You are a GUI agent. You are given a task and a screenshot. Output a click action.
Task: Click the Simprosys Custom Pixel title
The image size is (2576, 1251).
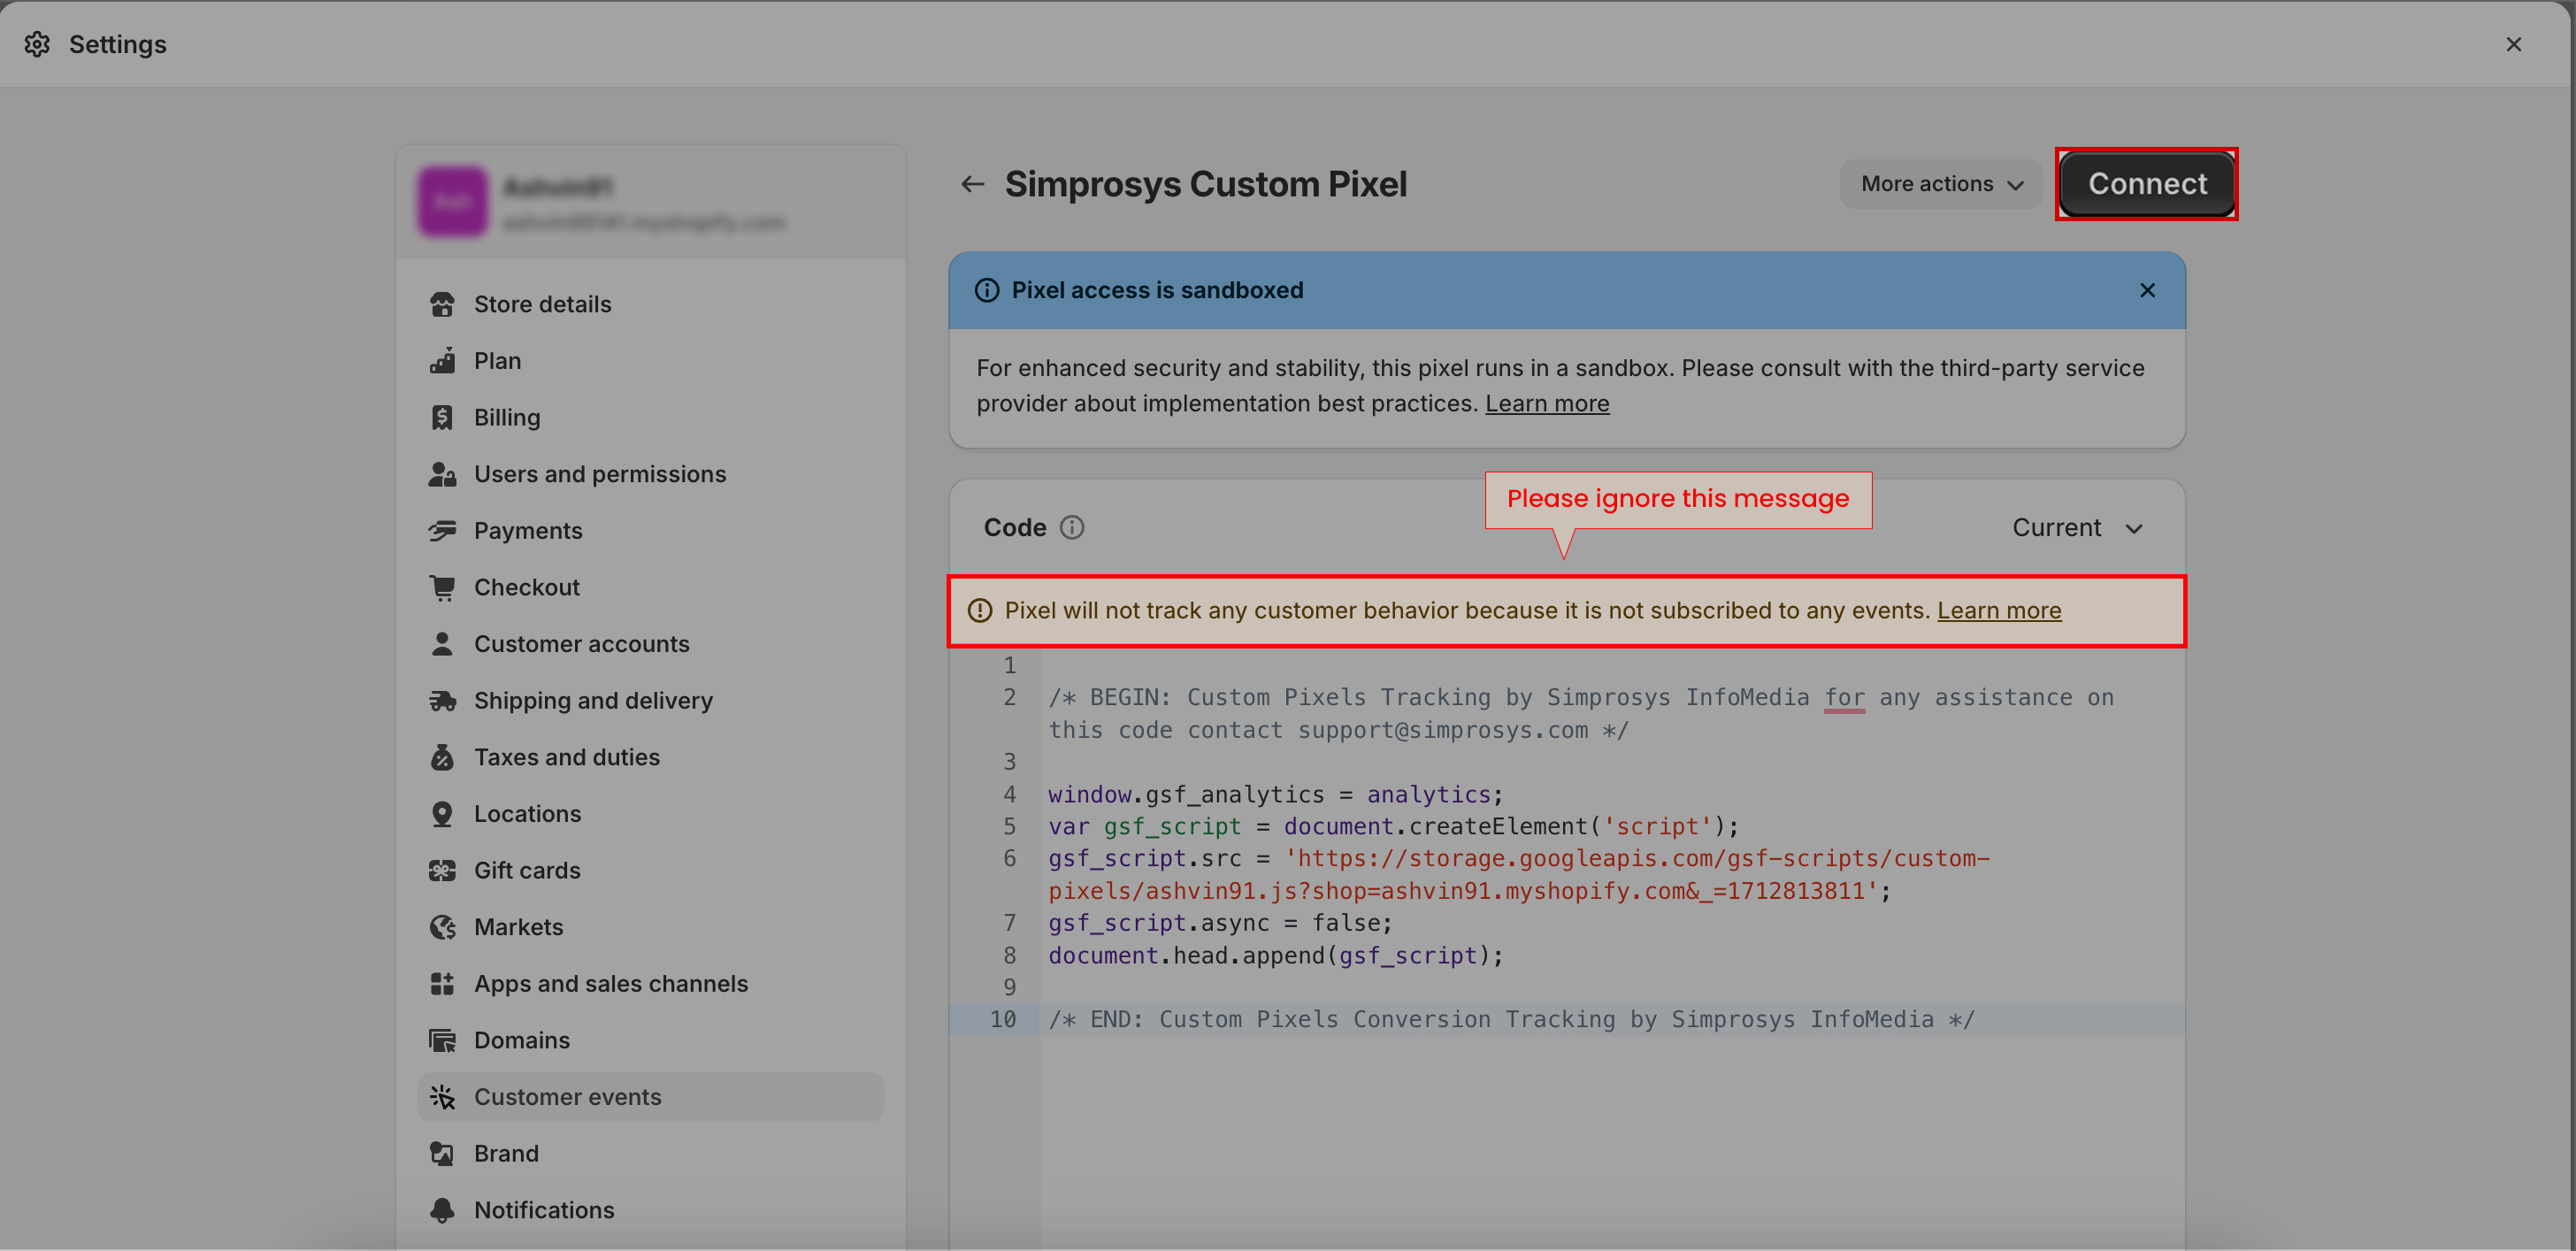(x=1205, y=184)
